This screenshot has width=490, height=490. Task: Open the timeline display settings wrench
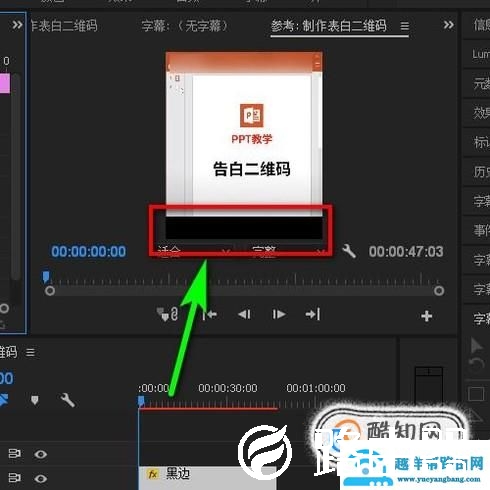click(x=67, y=400)
